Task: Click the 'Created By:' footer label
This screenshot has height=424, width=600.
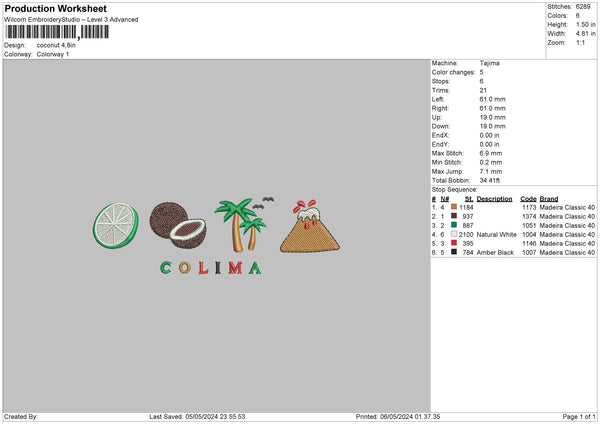Action: click(x=21, y=417)
